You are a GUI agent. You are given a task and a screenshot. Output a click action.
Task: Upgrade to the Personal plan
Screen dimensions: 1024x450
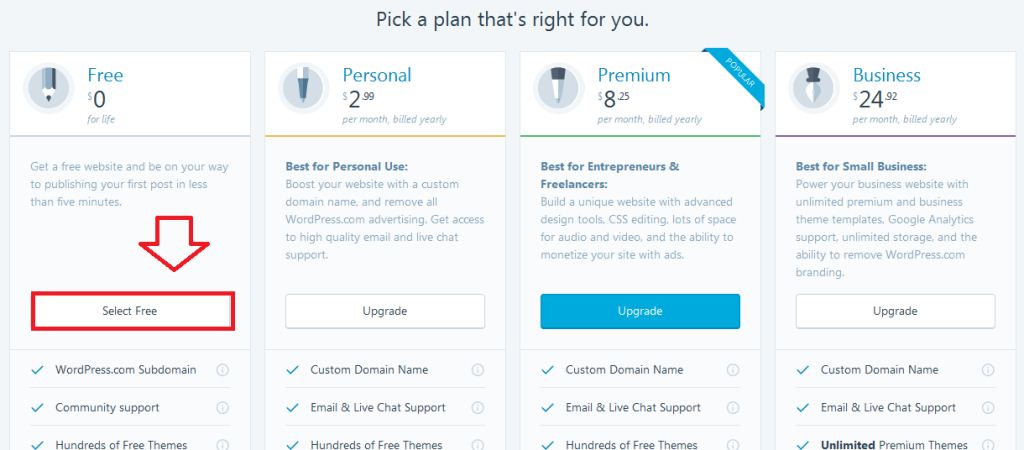[x=385, y=311]
